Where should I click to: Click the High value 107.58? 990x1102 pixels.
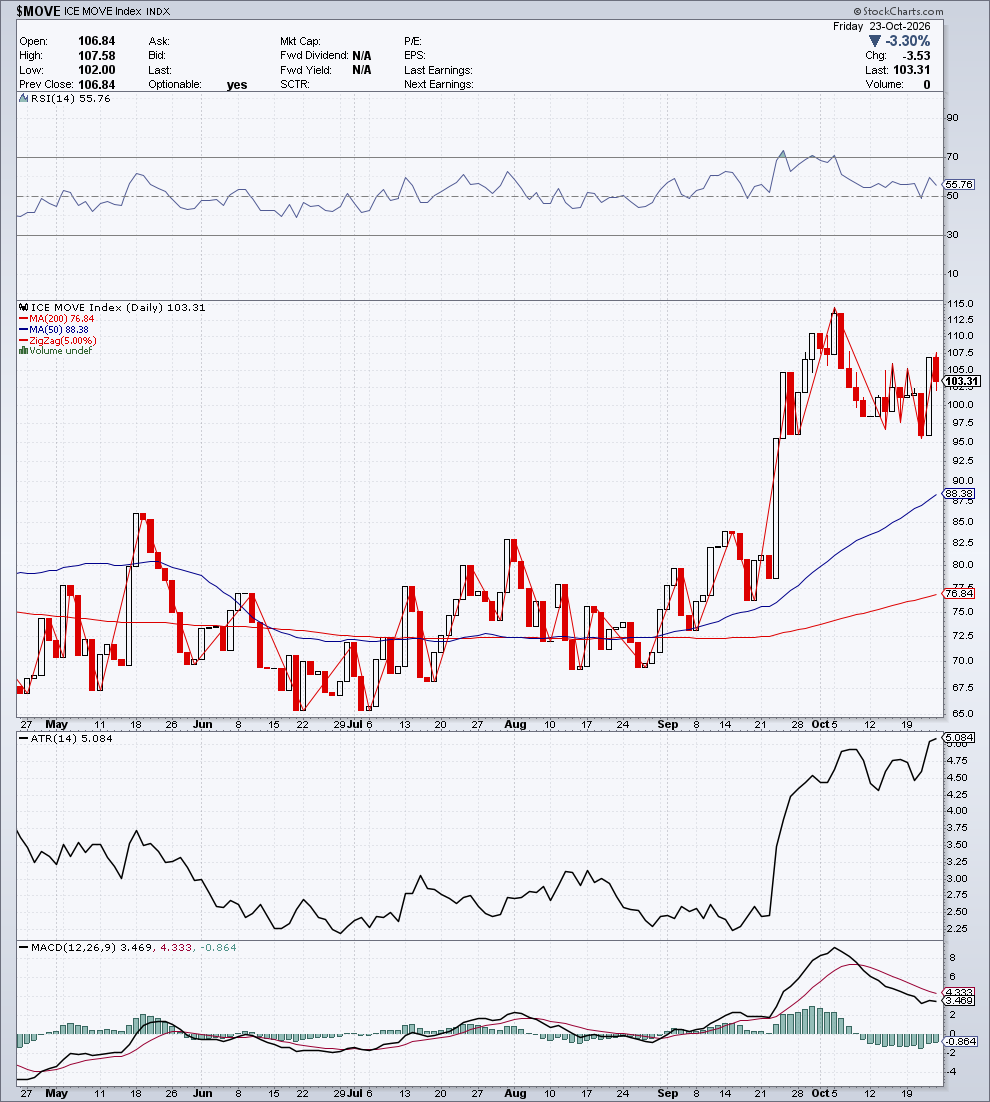click(x=96, y=56)
